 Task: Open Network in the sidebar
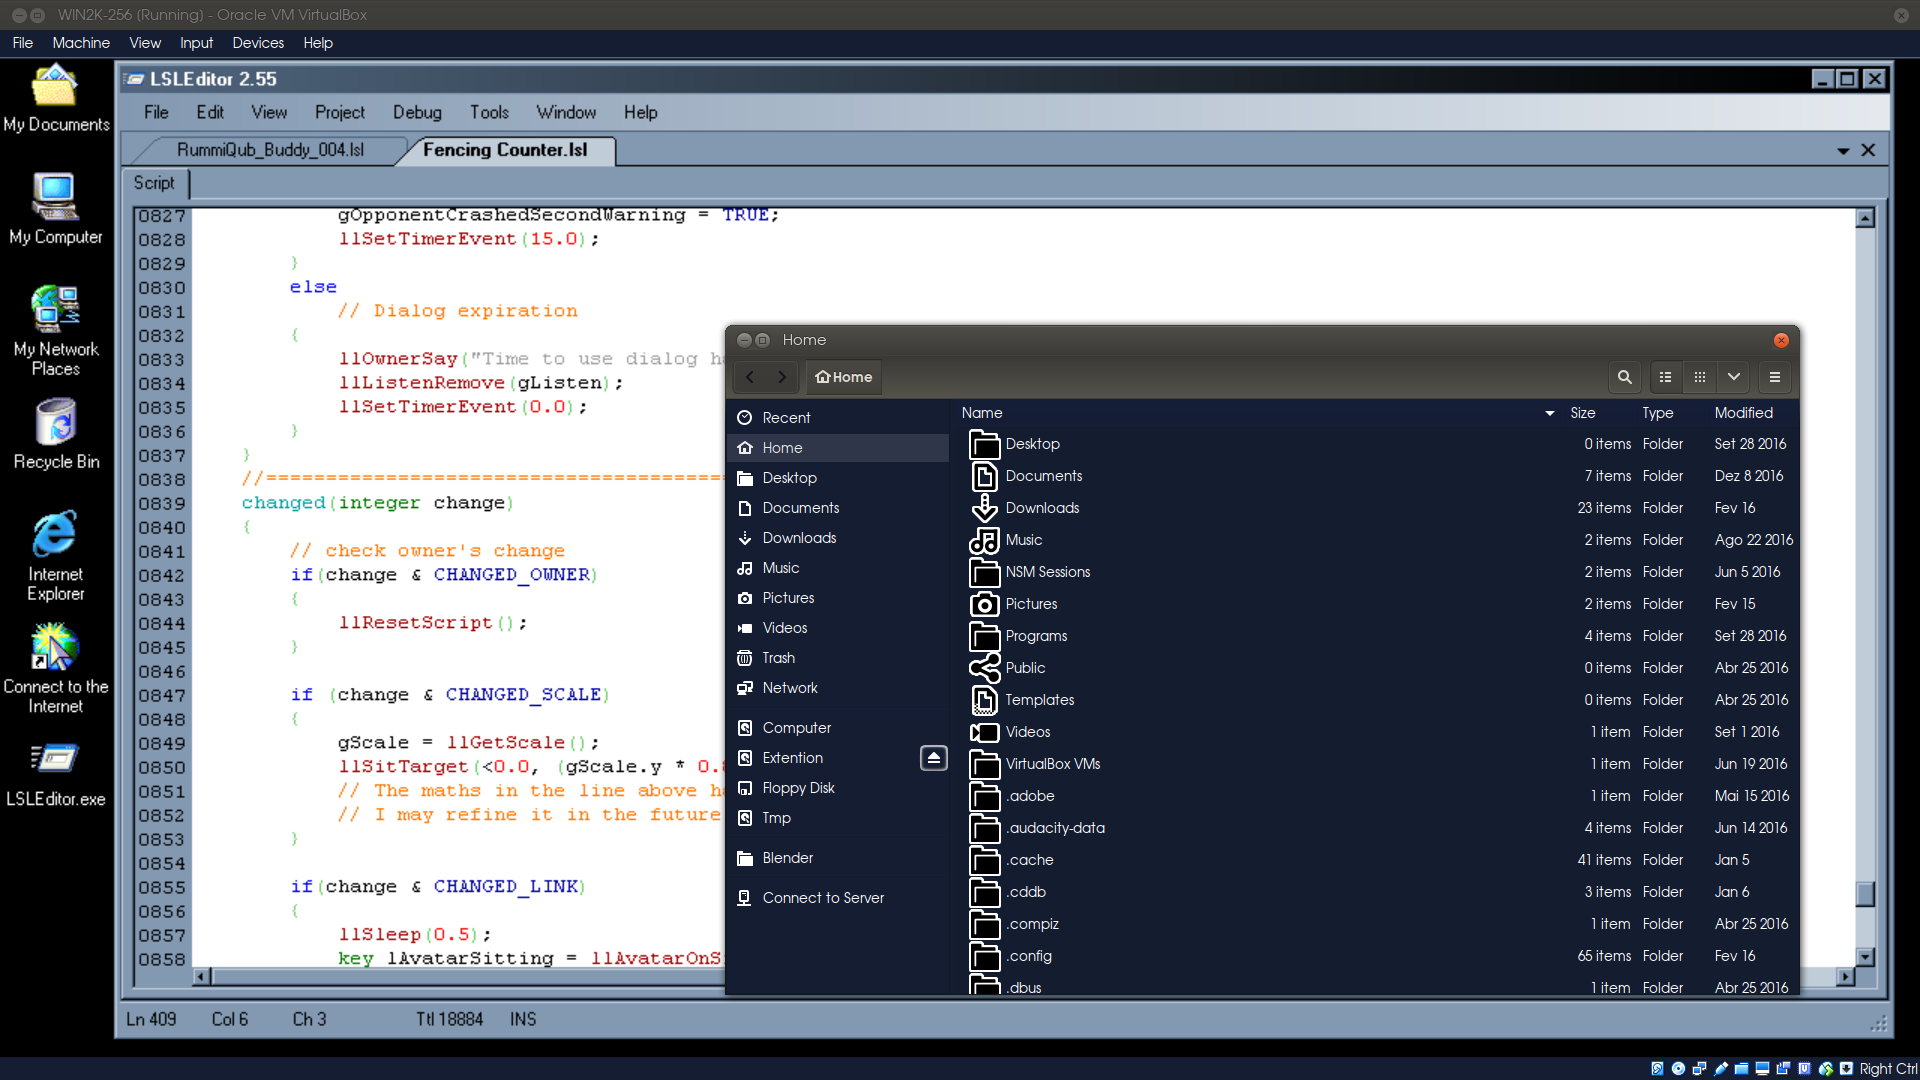(x=838, y=688)
